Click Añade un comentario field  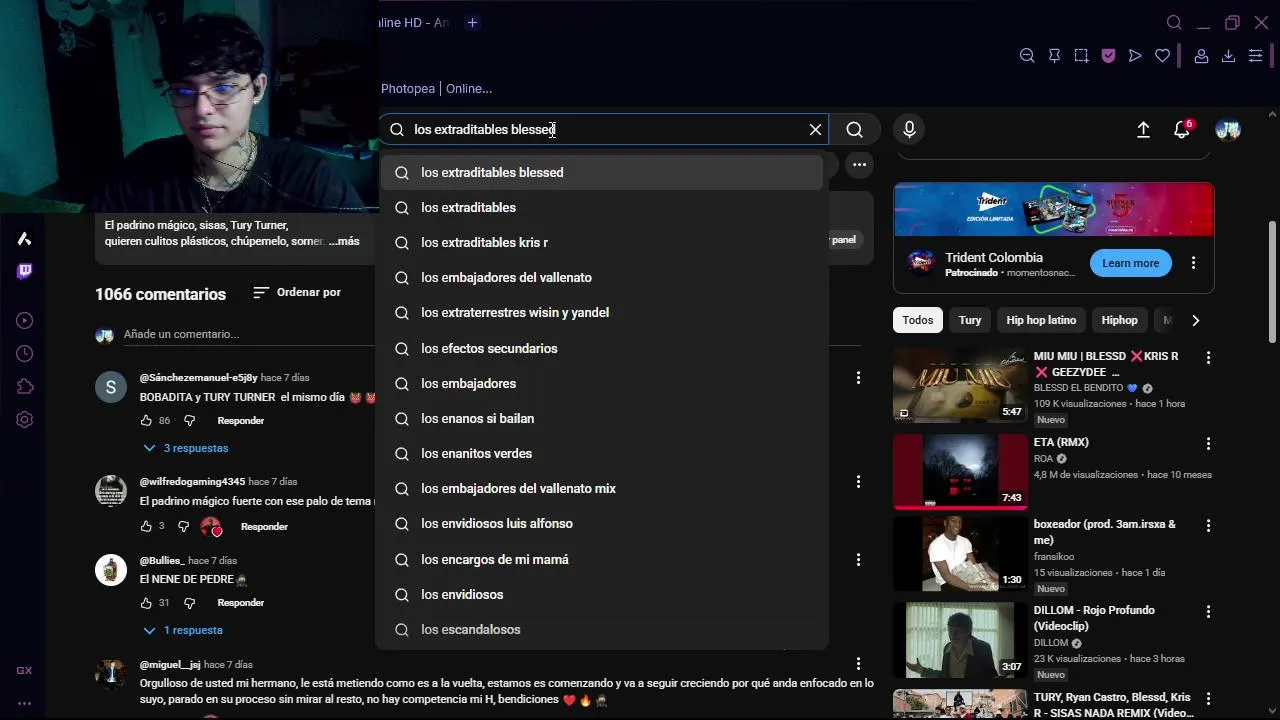click(x=490, y=334)
